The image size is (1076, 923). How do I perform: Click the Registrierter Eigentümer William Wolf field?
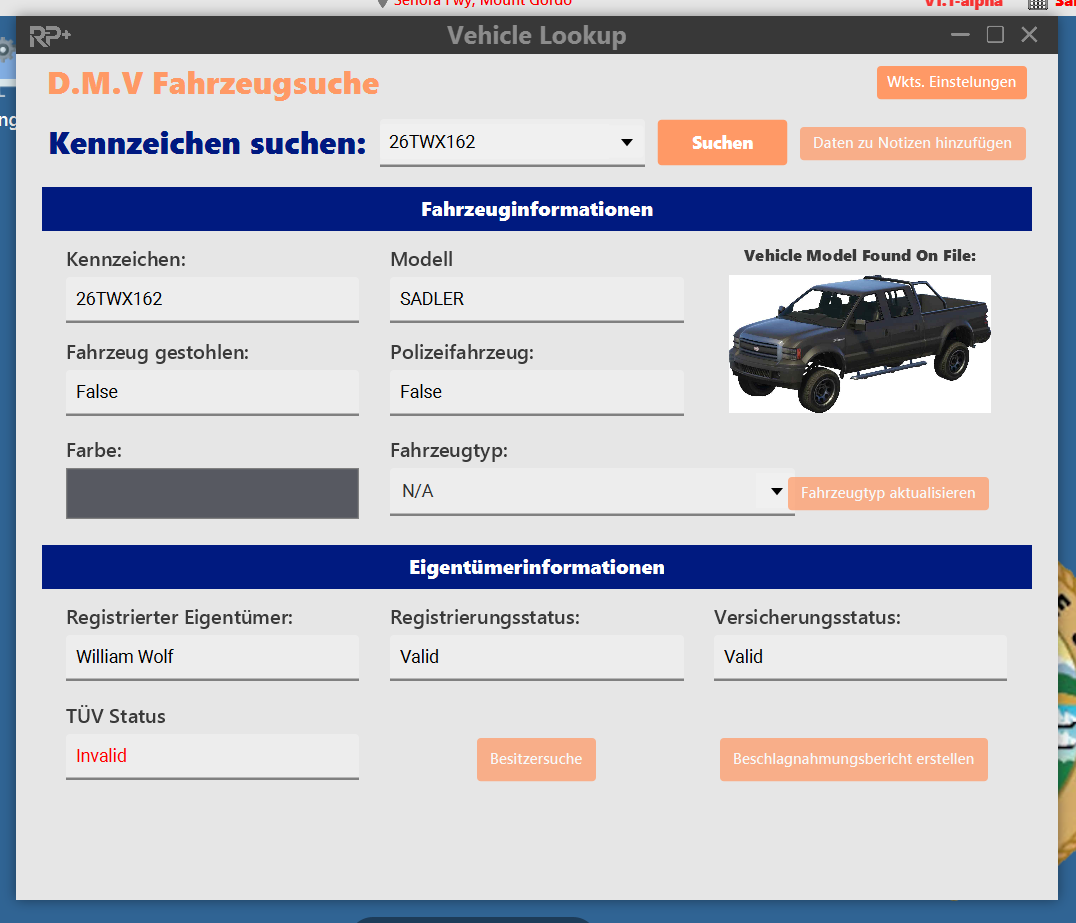pyautogui.click(x=212, y=656)
